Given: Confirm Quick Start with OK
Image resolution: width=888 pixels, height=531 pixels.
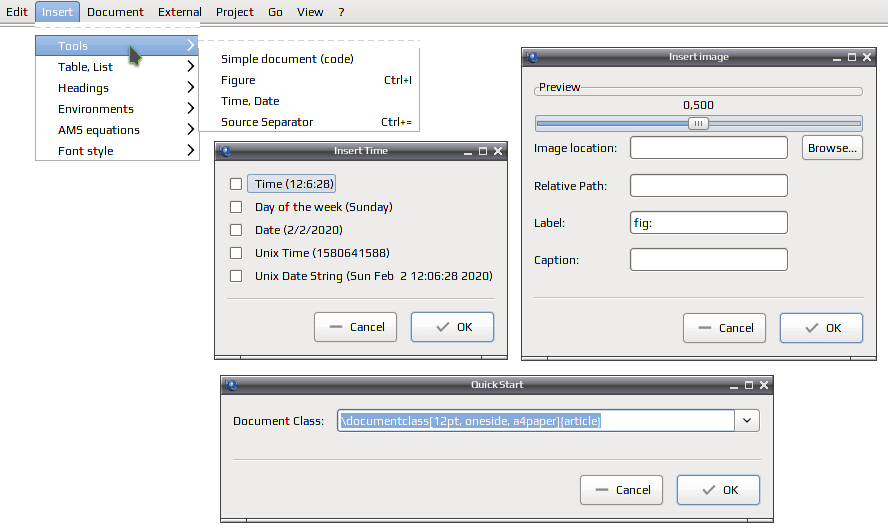Looking at the screenshot, I should click(x=718, y=490).
